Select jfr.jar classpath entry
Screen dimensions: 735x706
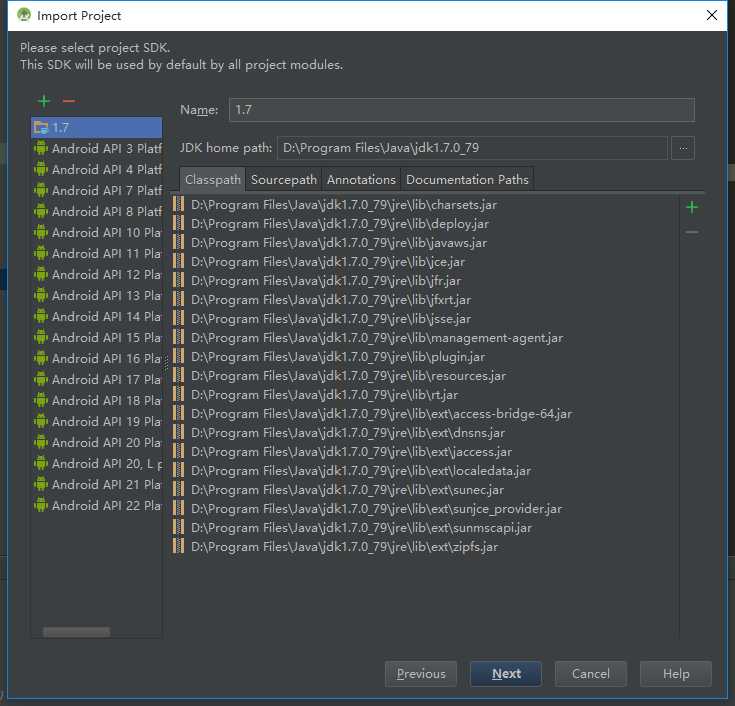coord(326,281)
